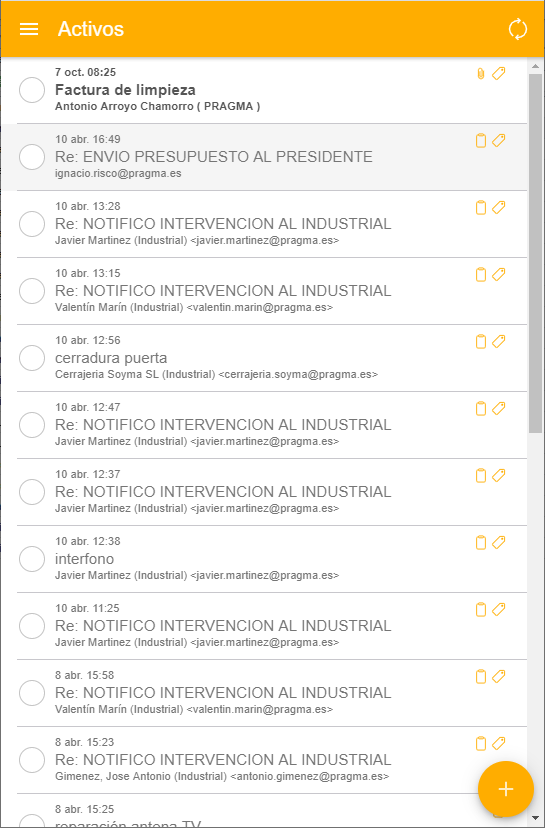Click the attachment clip icon on Factura de limpieza
The height and width of the screenshot is (828, 545).
tap(481, 74)
